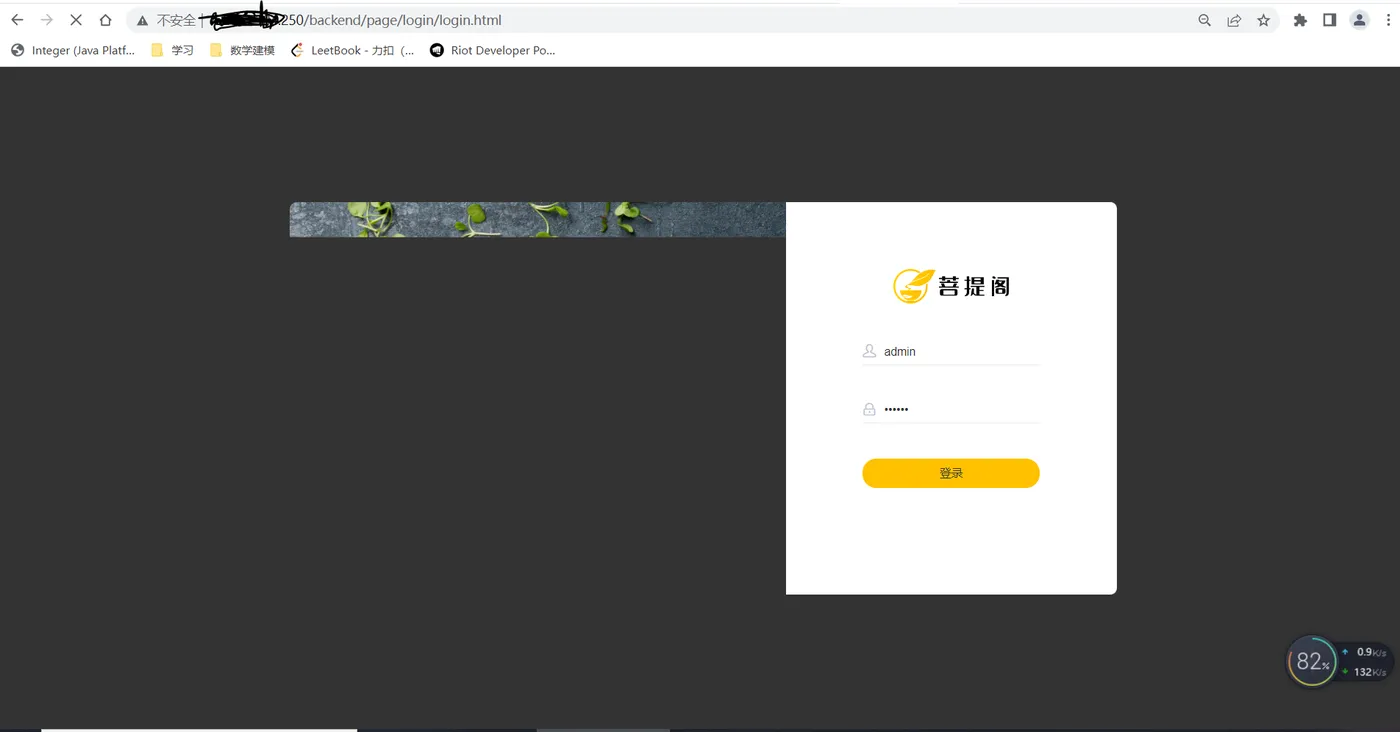This screenshot has height=732, width=1400.
Task: Toggle the browser side panel
Action: [1329, 20]
